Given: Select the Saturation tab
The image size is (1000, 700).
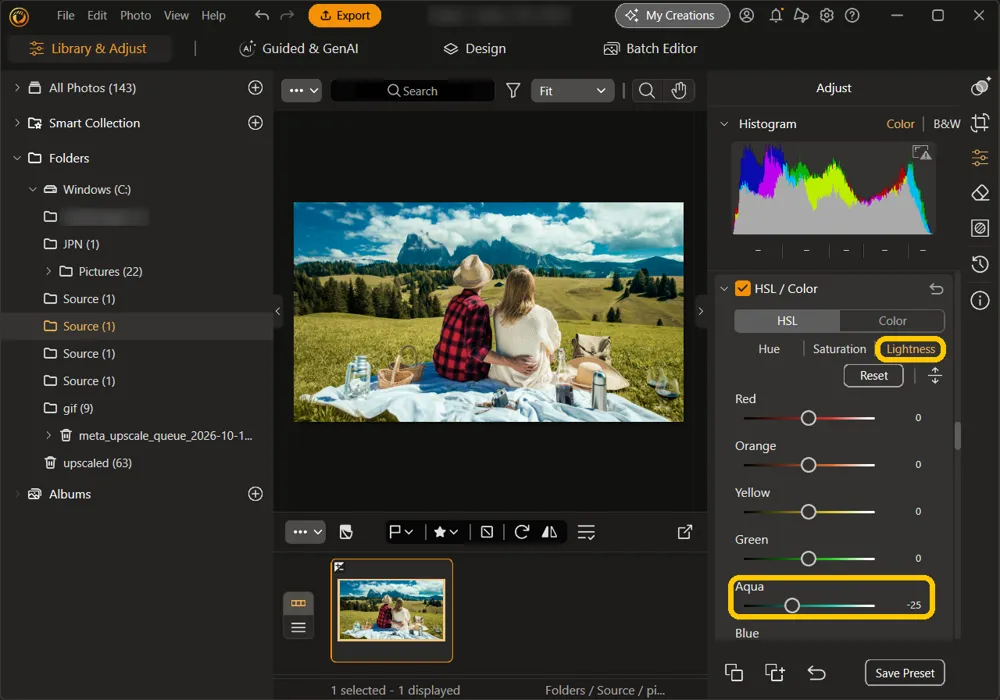Looking at the screenshot, I should coord(839,349).
